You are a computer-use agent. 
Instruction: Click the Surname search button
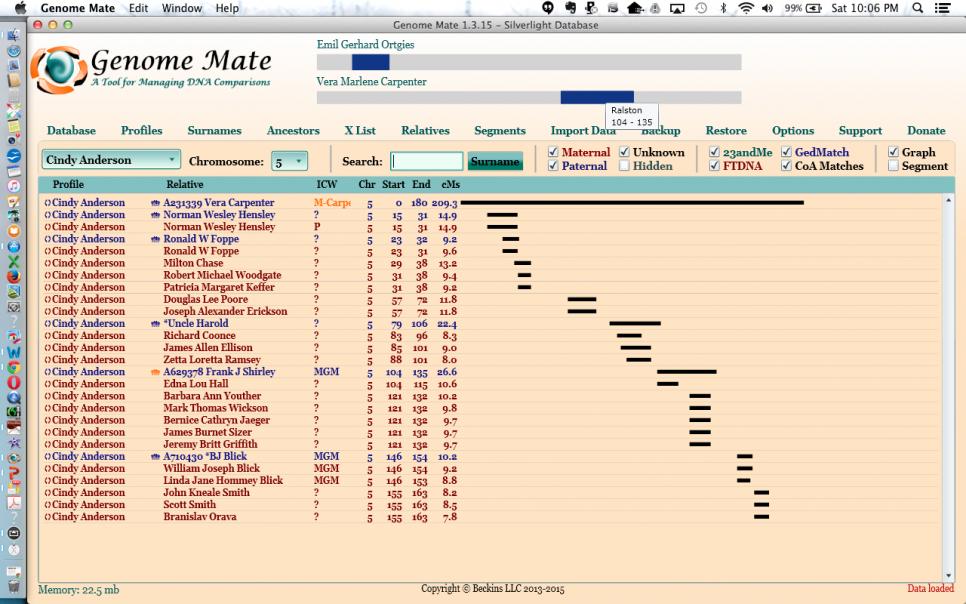495,161
